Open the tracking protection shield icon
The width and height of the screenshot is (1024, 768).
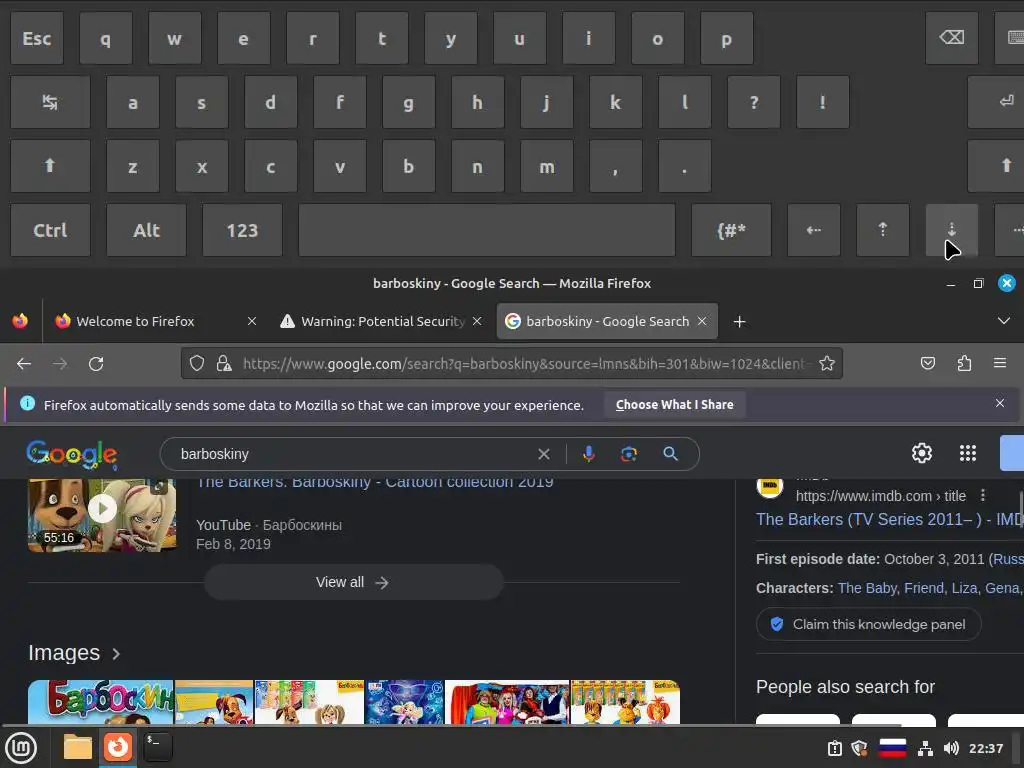coord(197,363)
